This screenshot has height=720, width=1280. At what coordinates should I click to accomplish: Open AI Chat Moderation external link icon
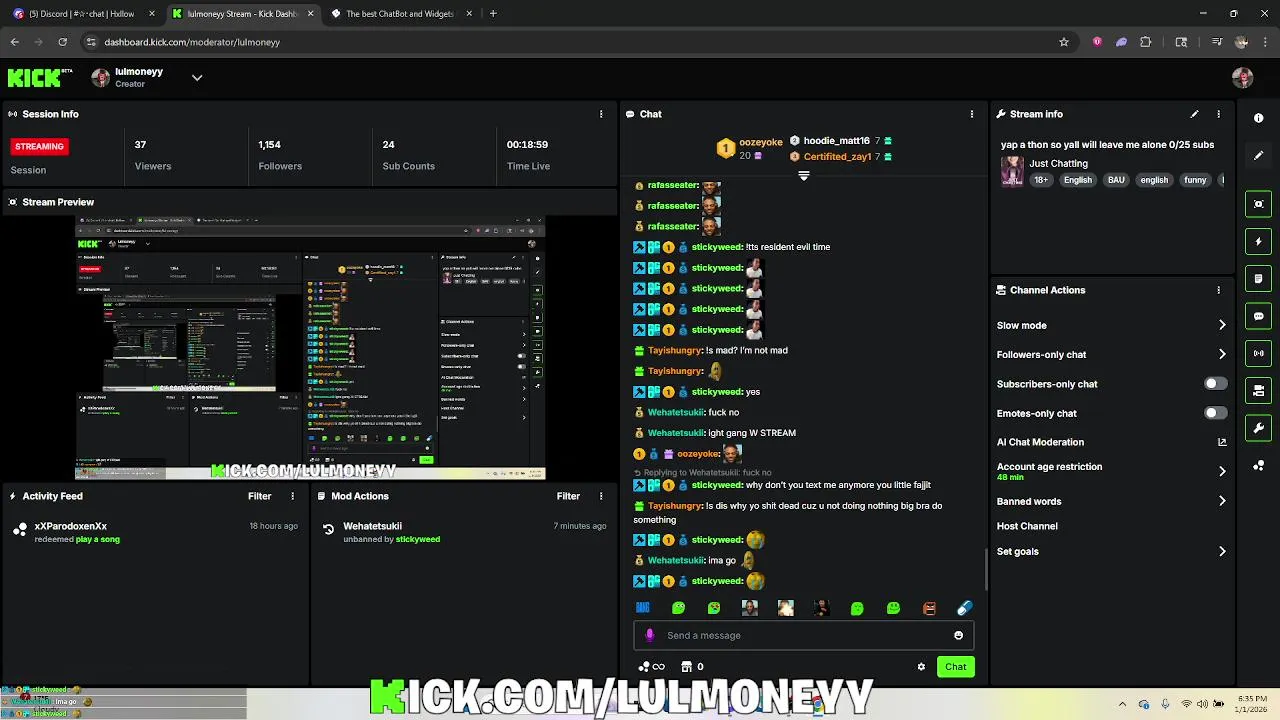tap(1222, 442)
